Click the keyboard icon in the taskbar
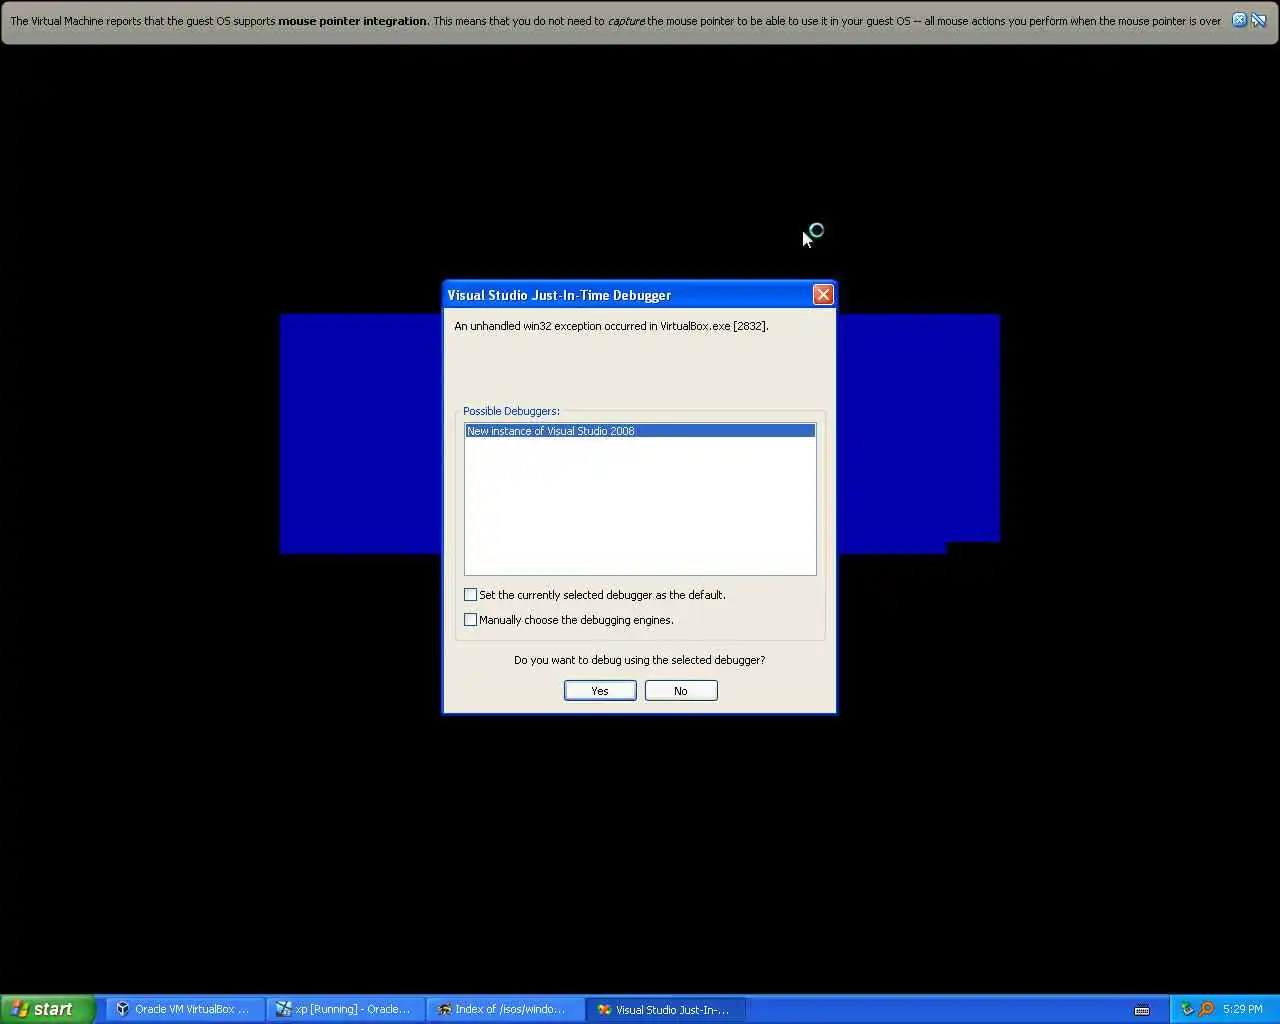This screenshot has width=1280, height=1024. [1142, 1010]
